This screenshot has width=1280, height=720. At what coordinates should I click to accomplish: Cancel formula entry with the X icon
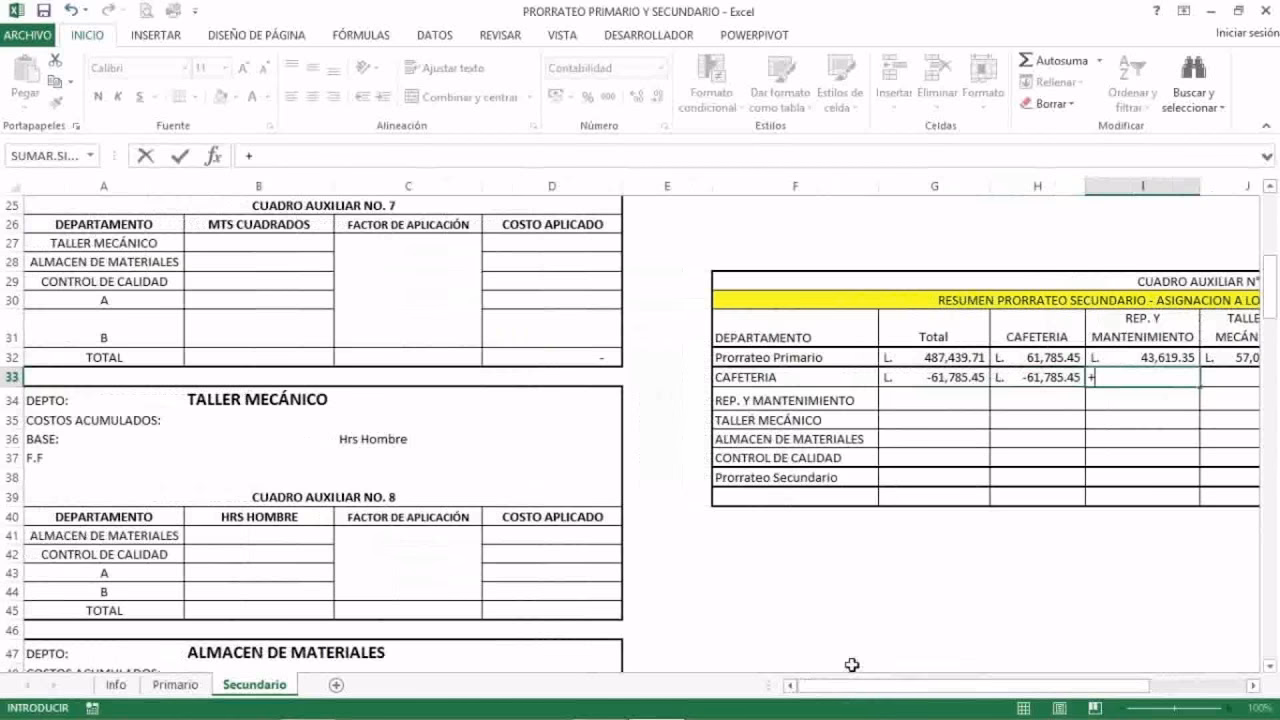tap(146, 156)
